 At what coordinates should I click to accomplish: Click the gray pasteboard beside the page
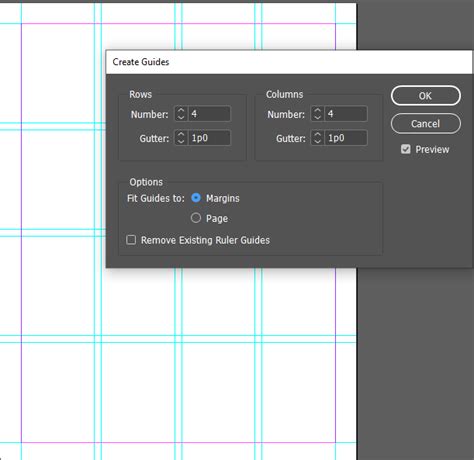click(x=415, y=363)
